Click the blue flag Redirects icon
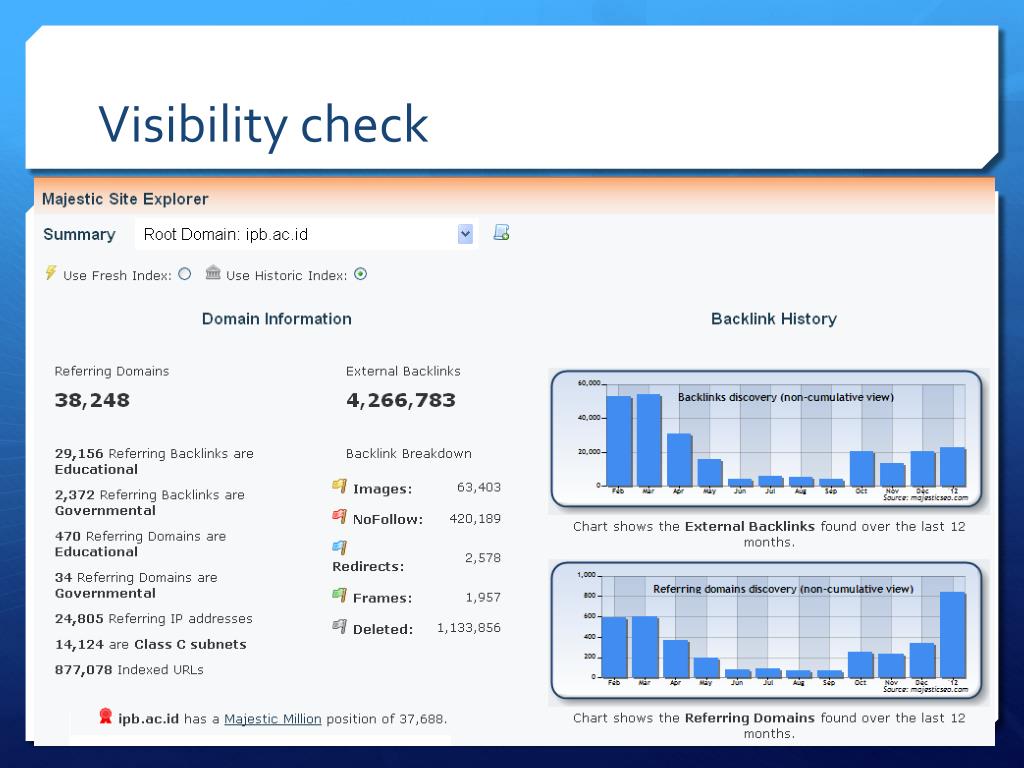The width and height of the screenshot is (1024, 768). (339, 547)
